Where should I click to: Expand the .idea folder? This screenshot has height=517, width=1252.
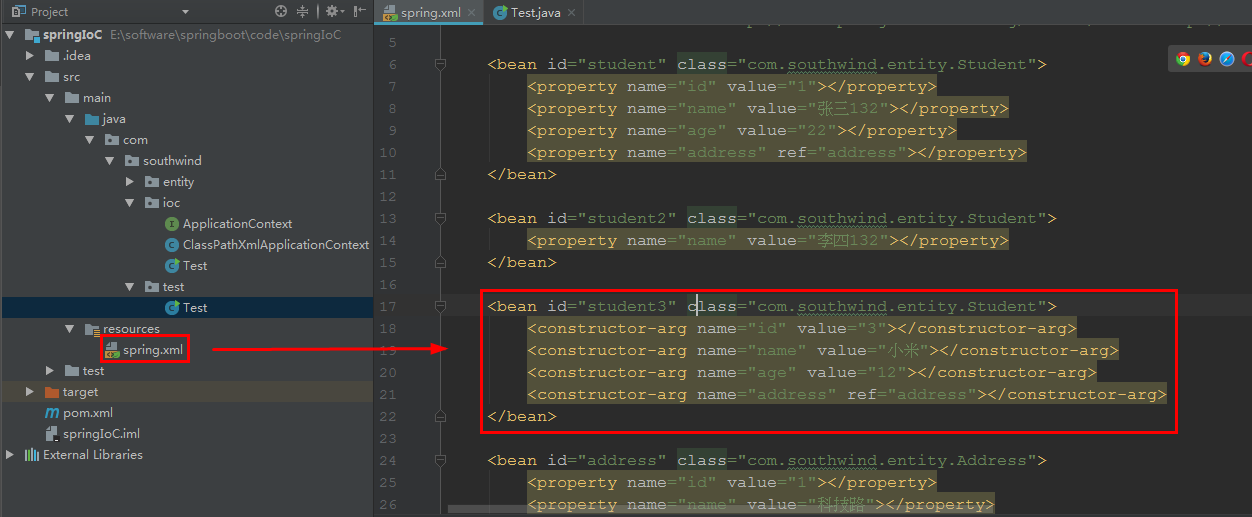pos(30,56)
